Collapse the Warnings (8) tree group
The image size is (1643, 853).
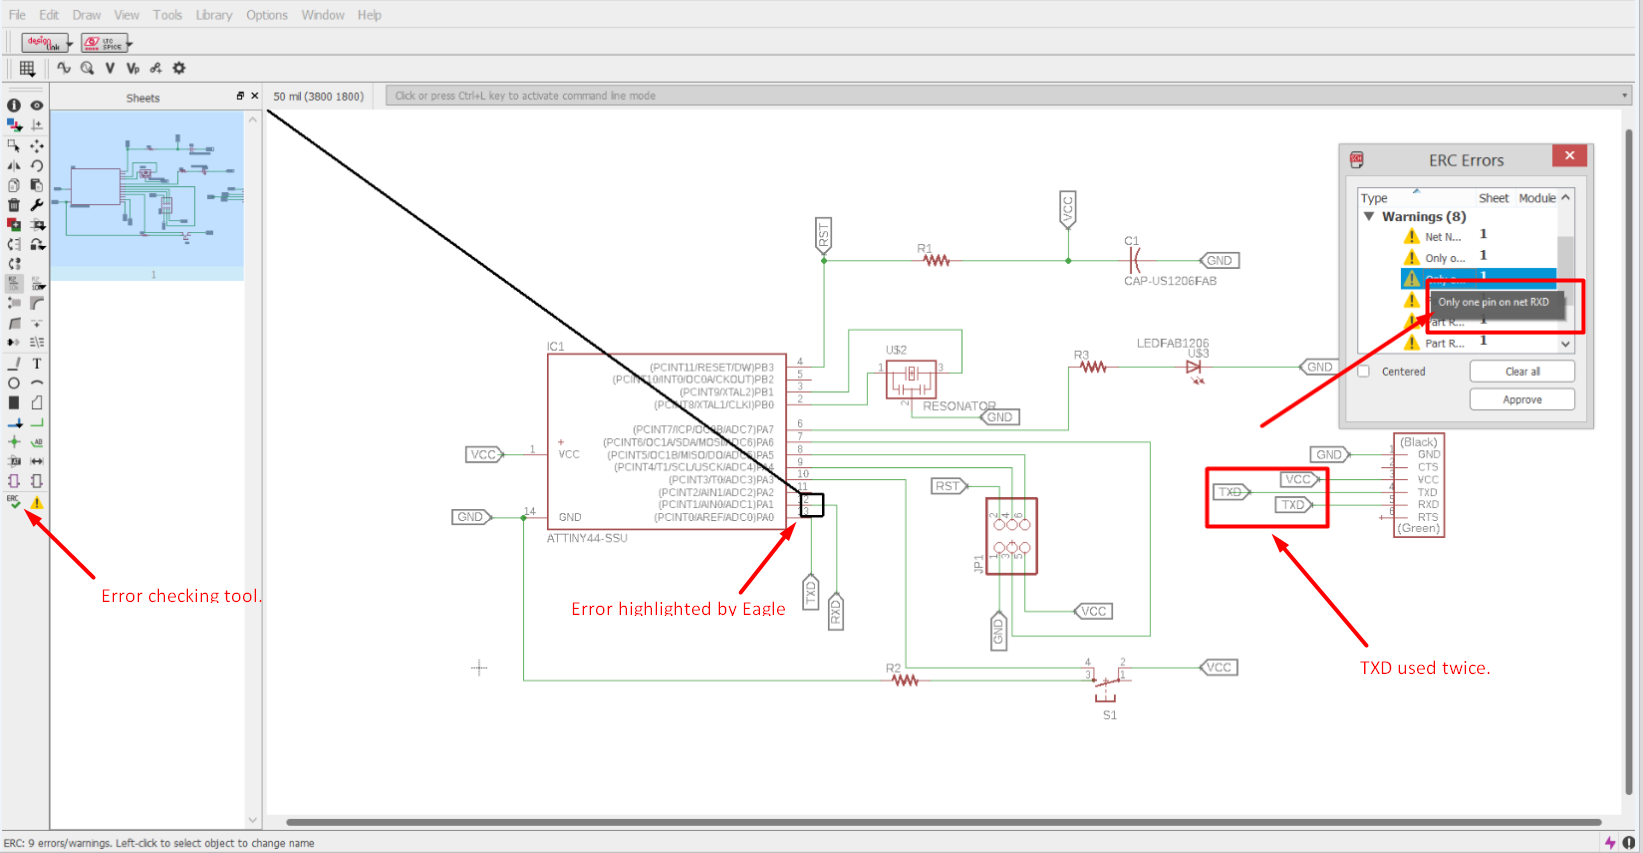click(1369, 216)
